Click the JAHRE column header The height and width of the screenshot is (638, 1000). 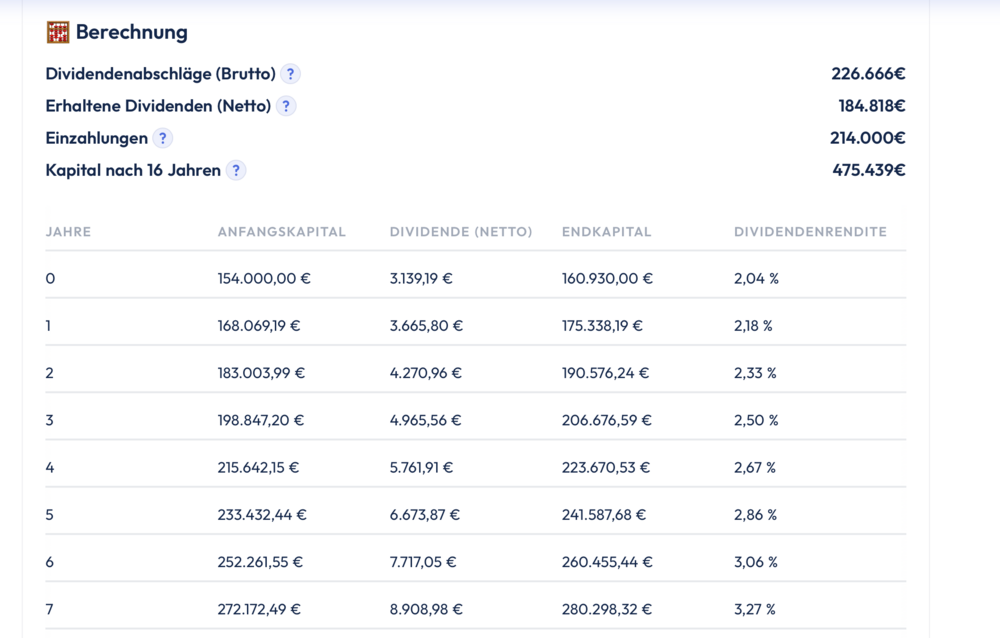[68, 232]
